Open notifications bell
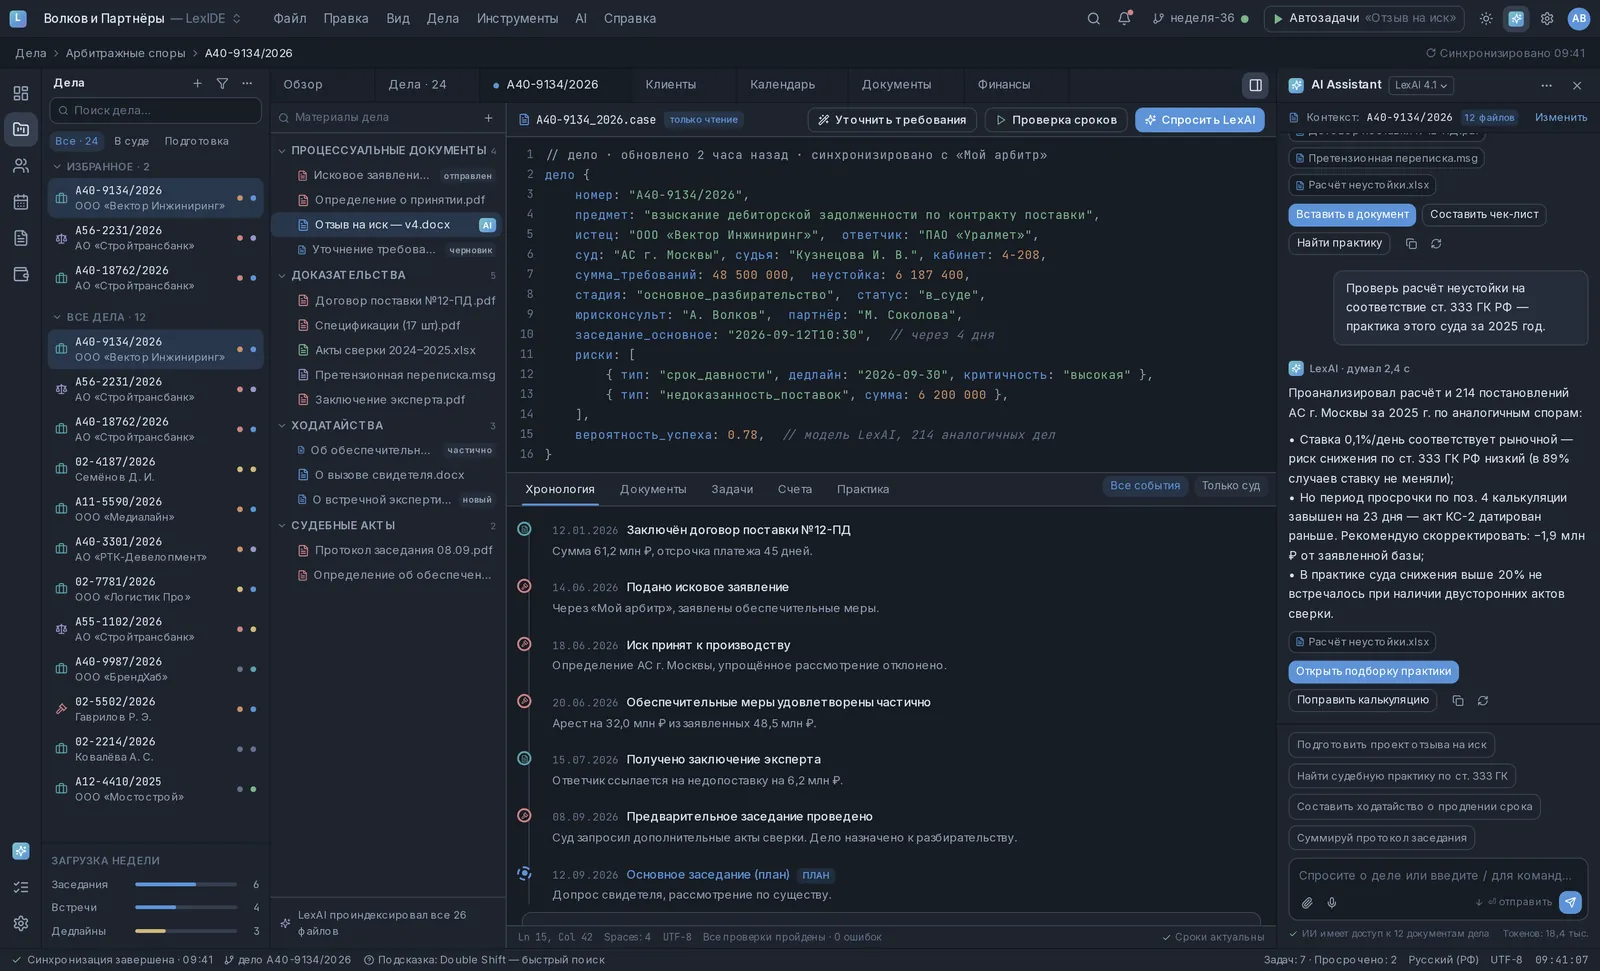The image size is (1600, 971). 1124,18
